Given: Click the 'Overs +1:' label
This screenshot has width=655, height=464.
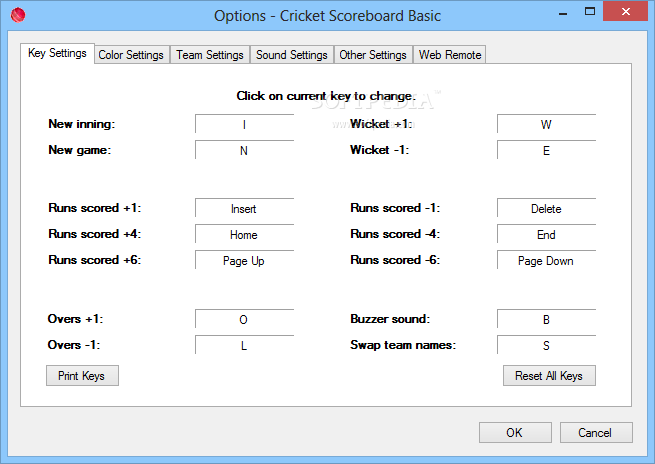Looking at the screenshot, I should point(75,319).
